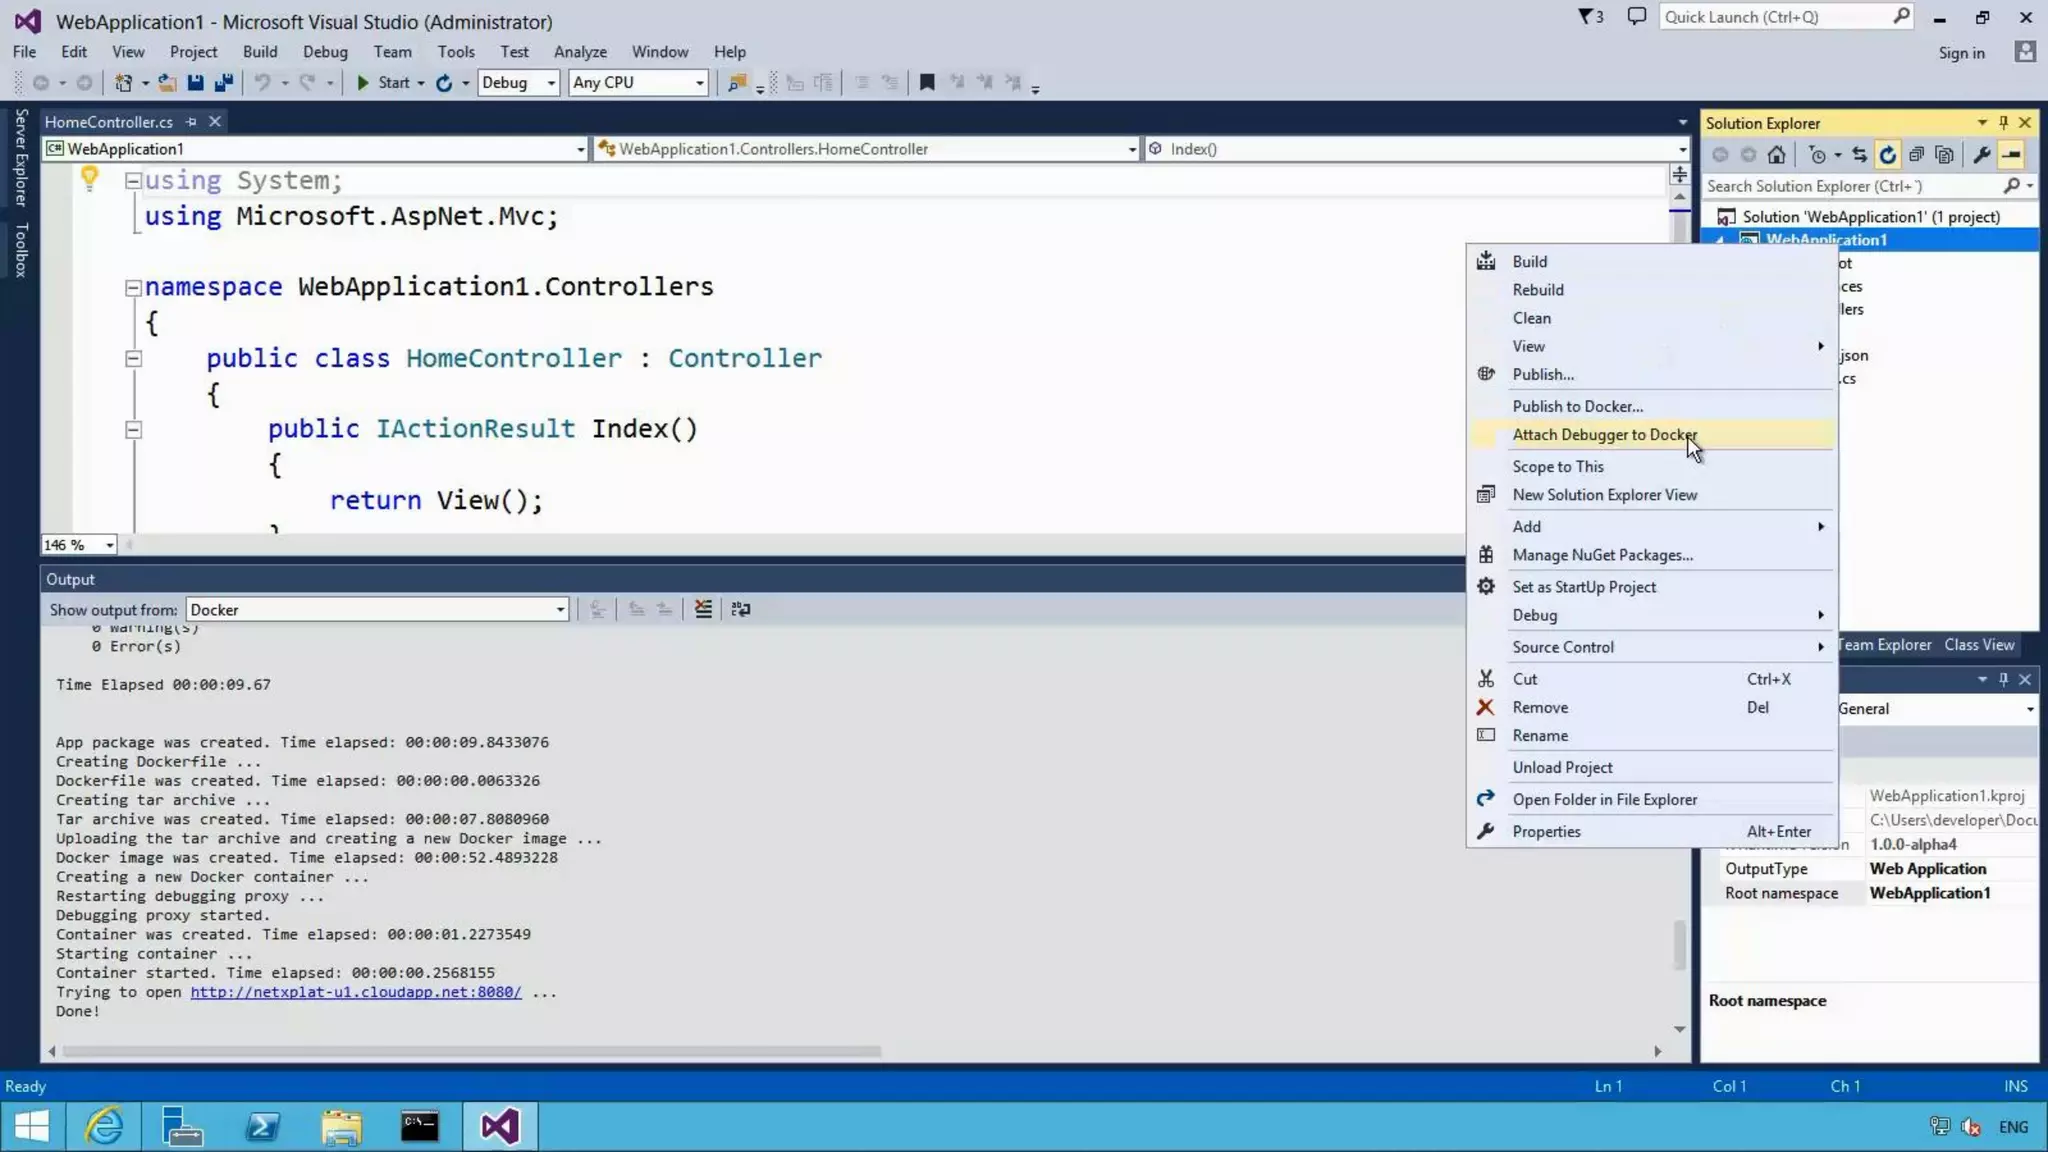Open Internet Explorer from the taskbar
The height and width of the screenshot is (1152, 2048).
pyautogui.click(x=104, y=1127)
